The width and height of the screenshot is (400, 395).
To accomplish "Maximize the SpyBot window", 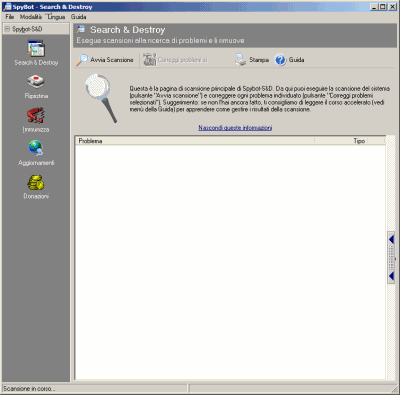I will [383, 7].
